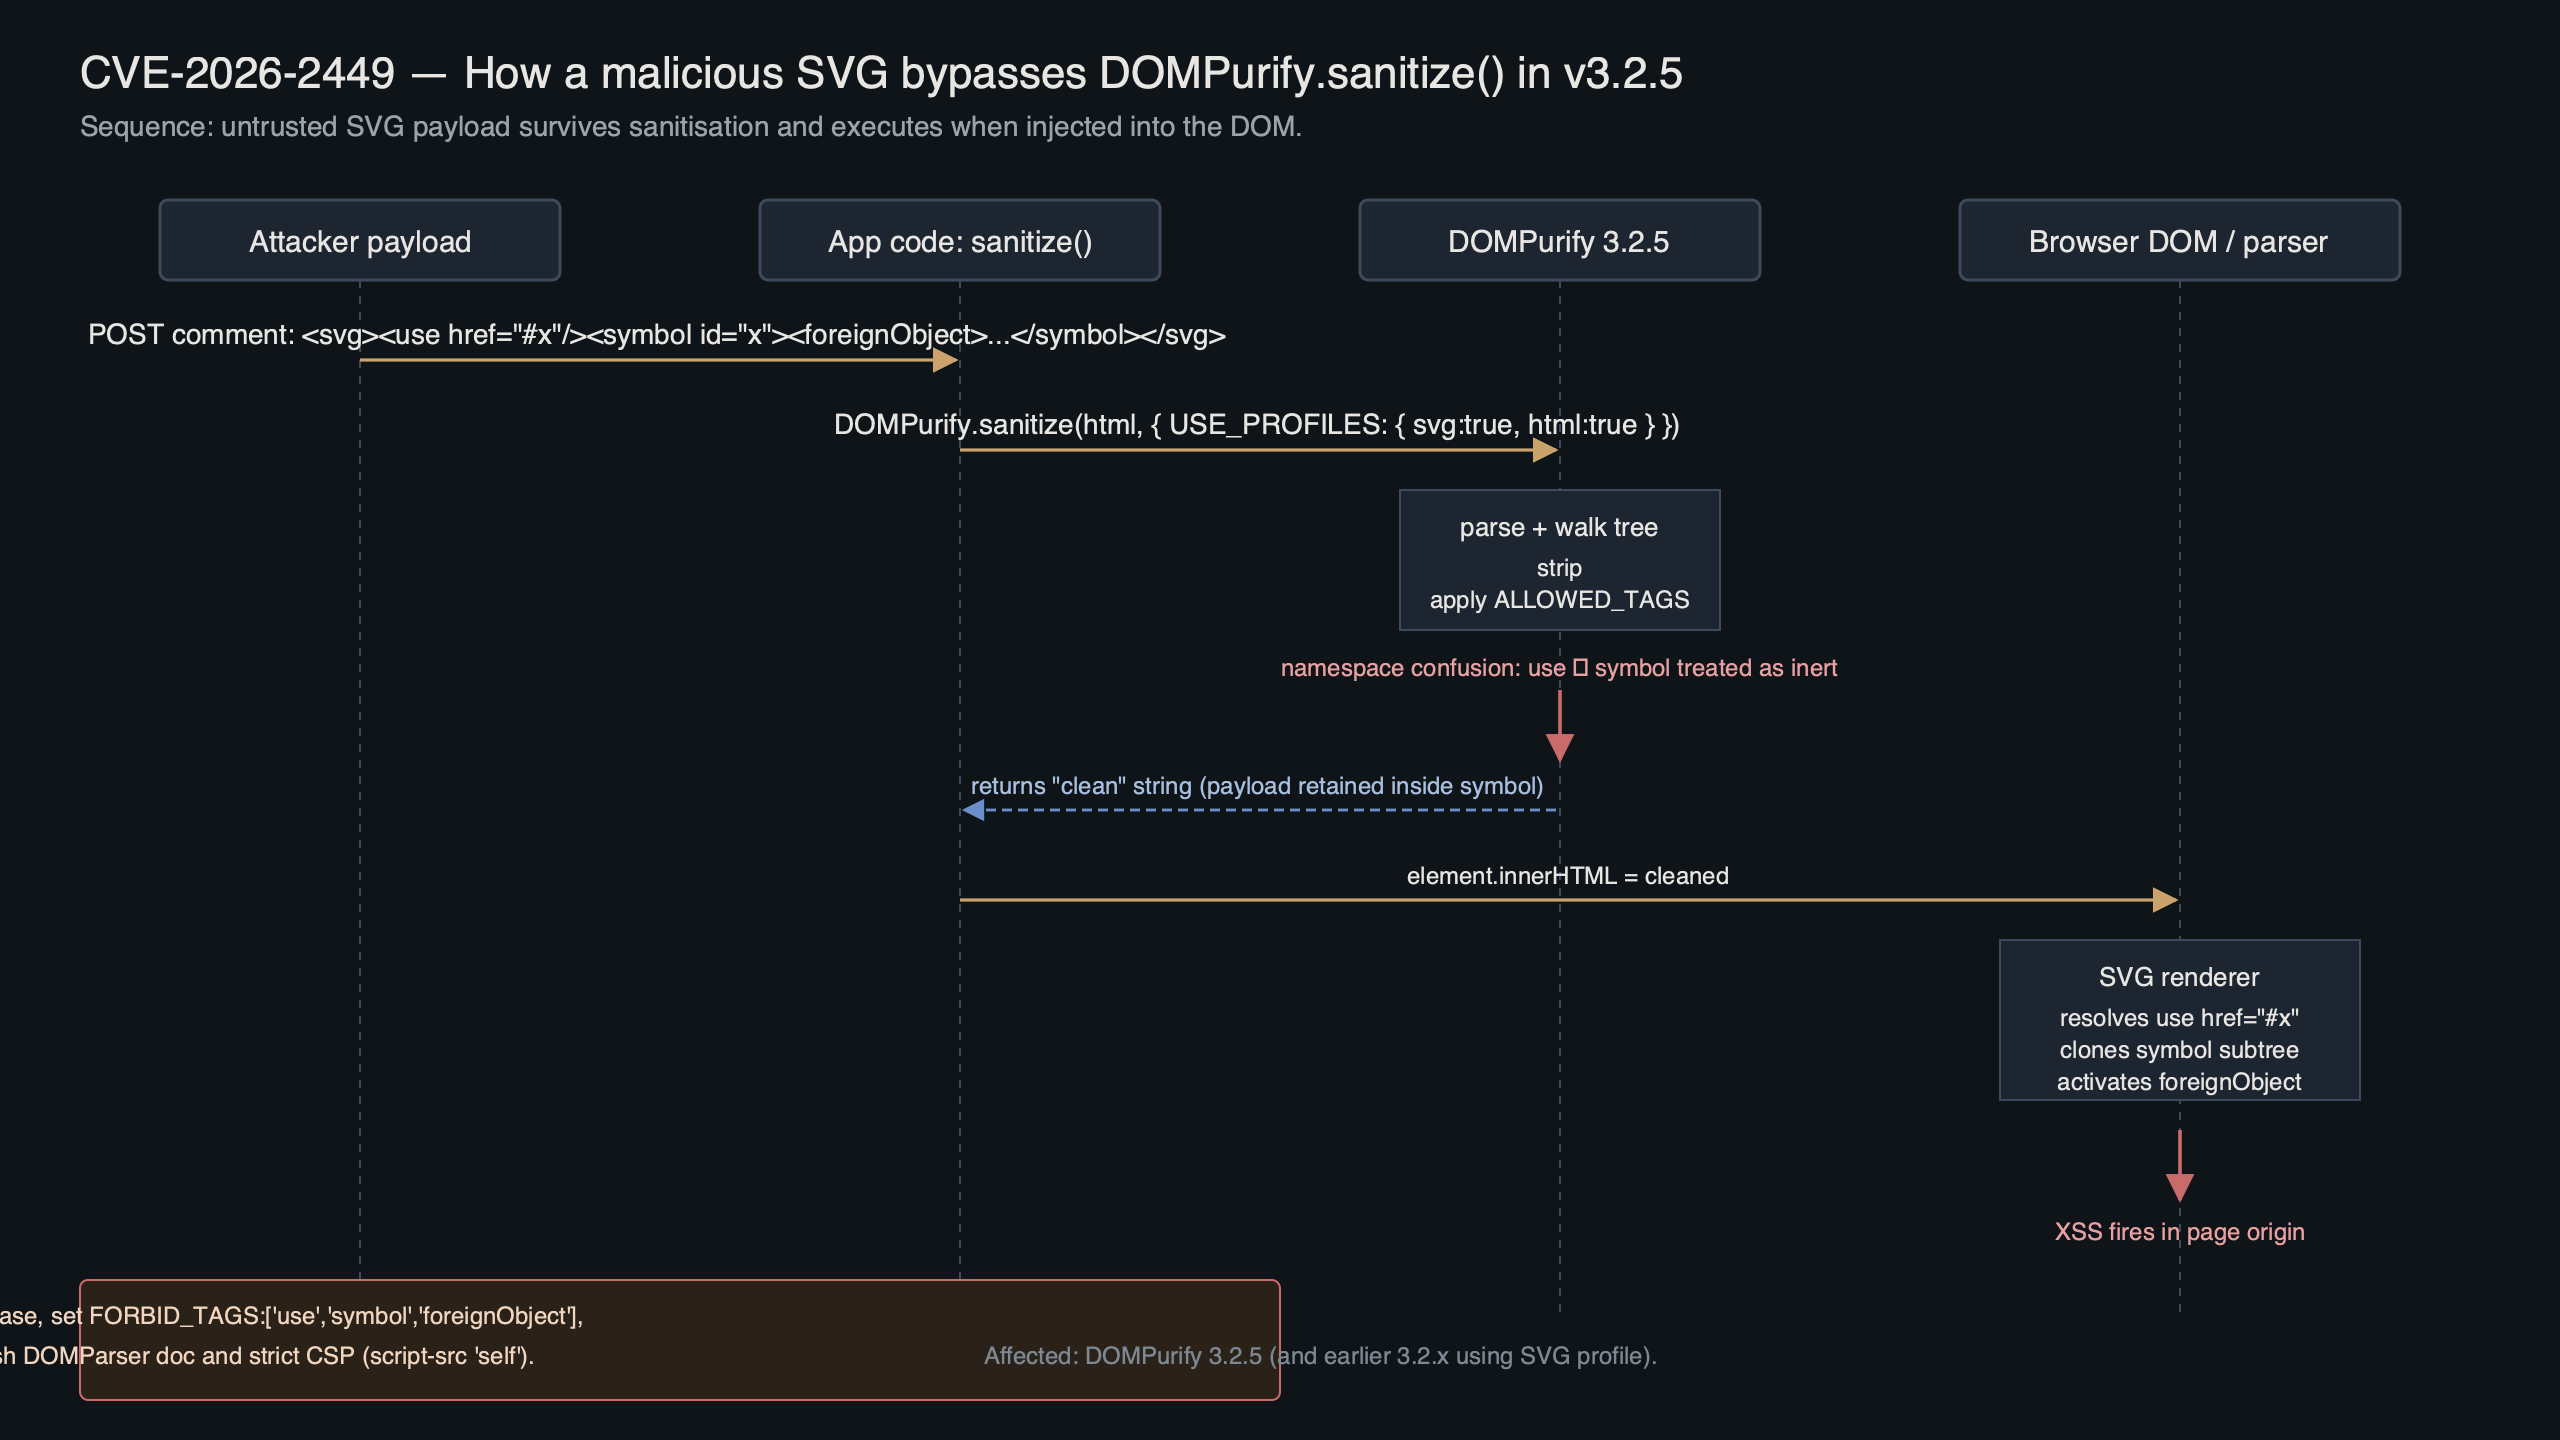Click the diagram title CVE-2026-2449 heading
Viewport: 2560px width, 1440px height.
(x=880, y=72)
